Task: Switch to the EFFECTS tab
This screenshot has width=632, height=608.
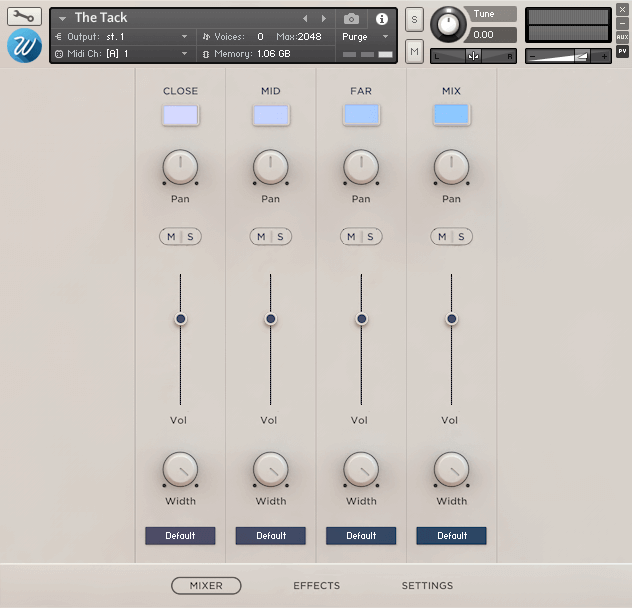Action: pos(316,586)
